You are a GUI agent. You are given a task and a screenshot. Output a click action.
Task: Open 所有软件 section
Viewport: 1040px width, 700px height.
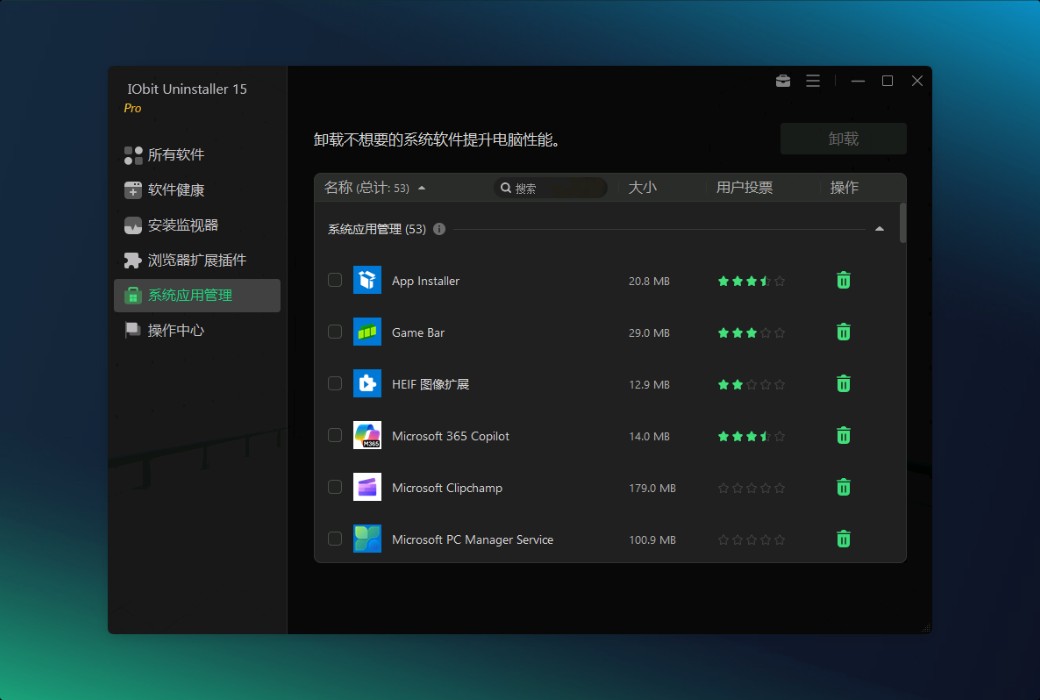click(x=197, y=155)
